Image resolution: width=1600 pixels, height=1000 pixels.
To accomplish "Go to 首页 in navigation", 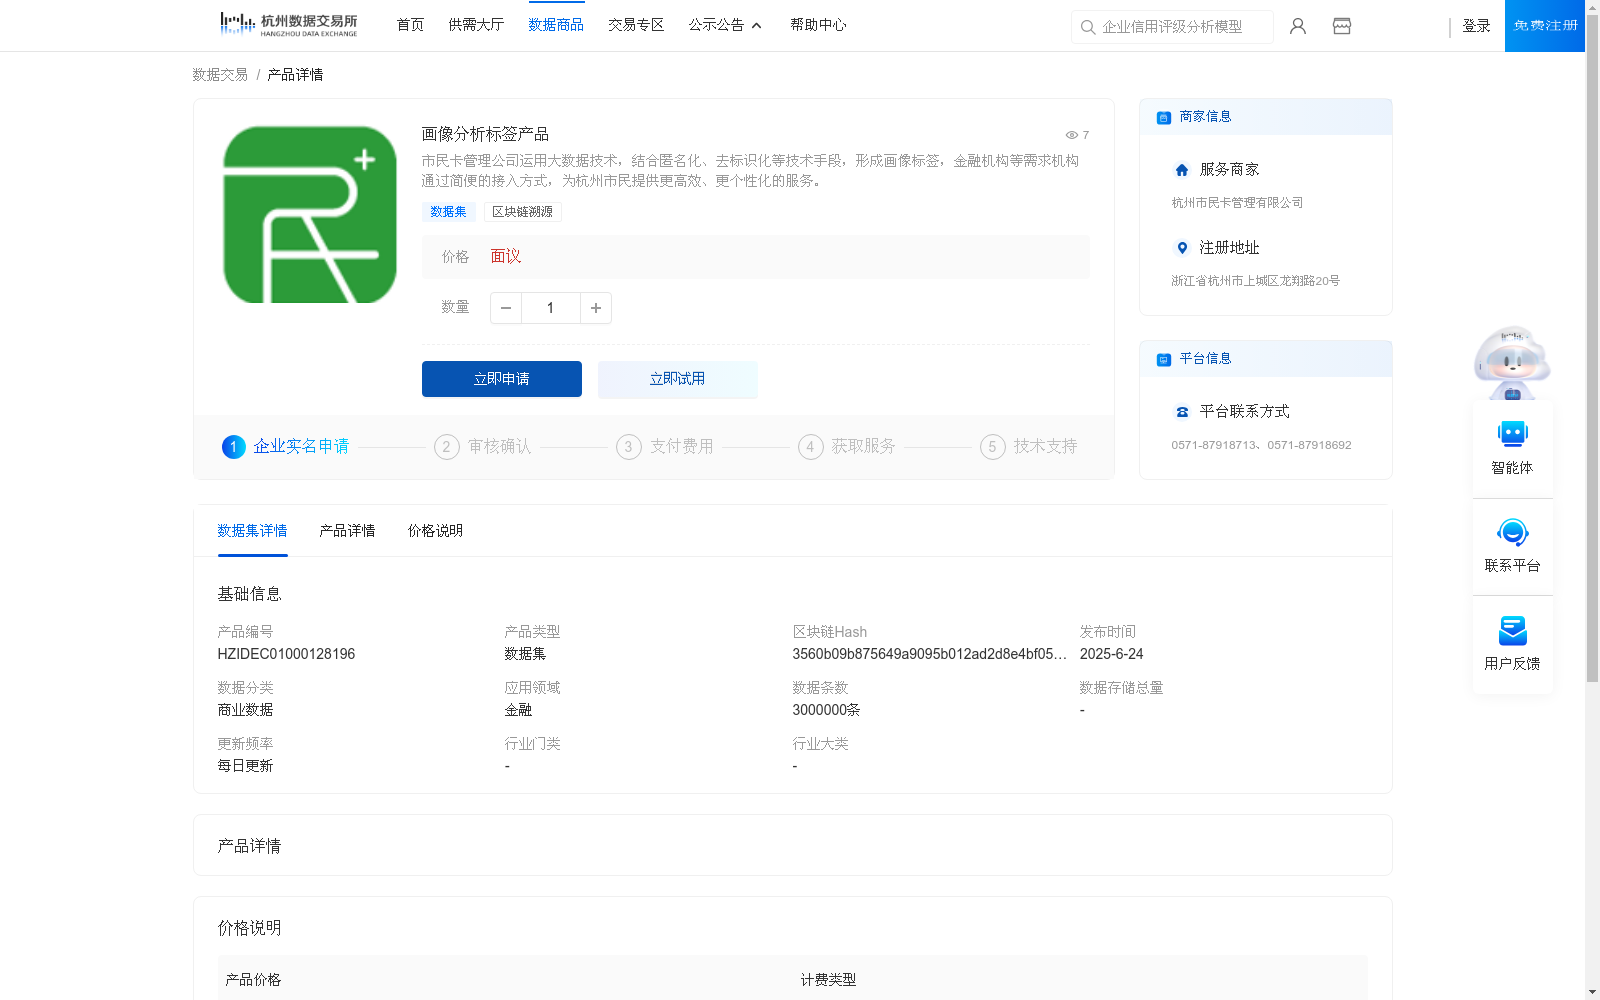I will [x=410, y=25].
